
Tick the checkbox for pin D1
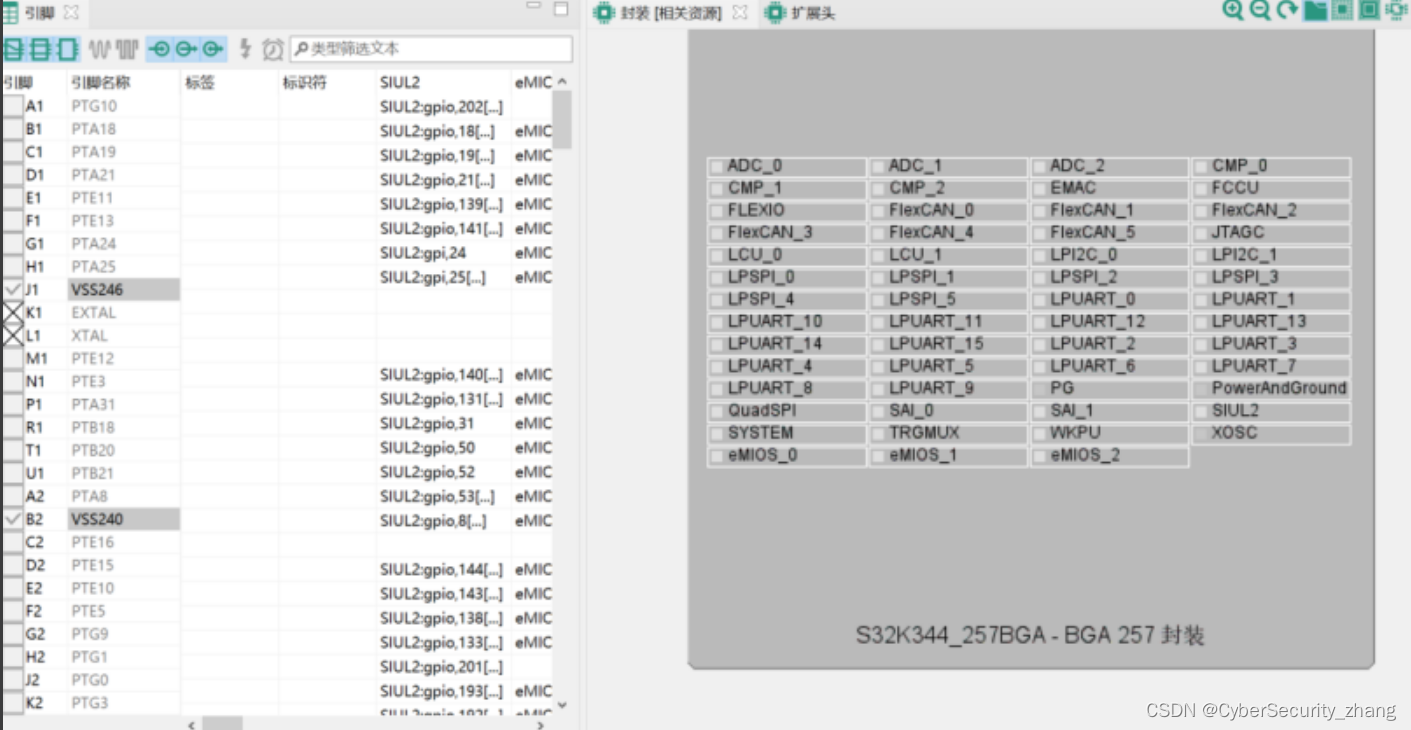pyautogui.click(x=12, y=175)
